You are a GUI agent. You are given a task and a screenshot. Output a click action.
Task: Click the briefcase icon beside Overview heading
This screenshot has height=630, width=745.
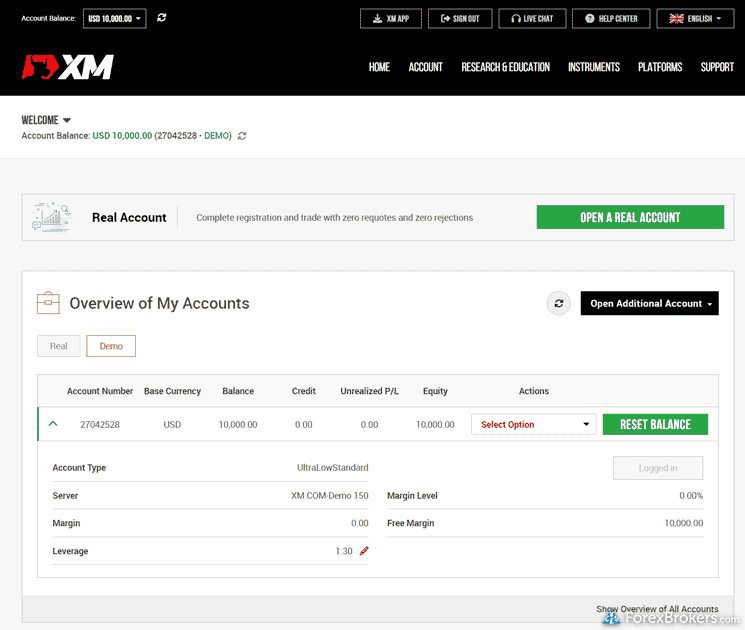click(x=48, y=303)
